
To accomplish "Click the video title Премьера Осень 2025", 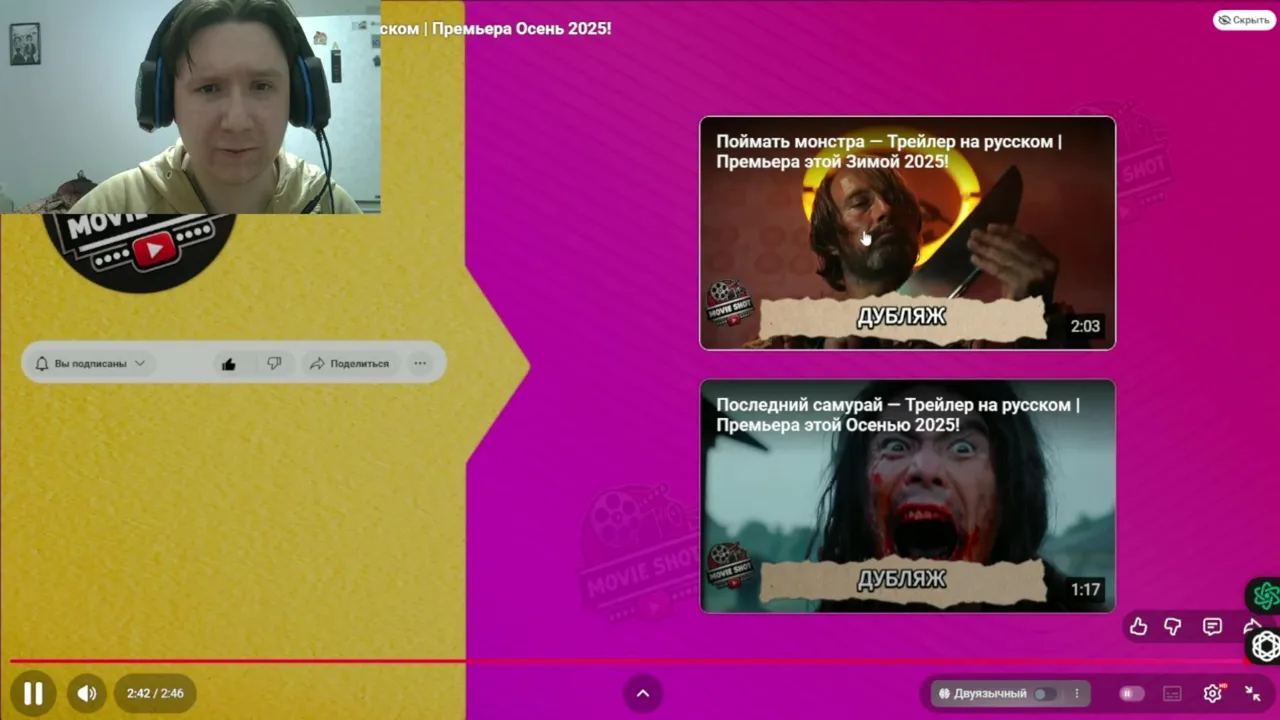I will click(x=496, y=29).
